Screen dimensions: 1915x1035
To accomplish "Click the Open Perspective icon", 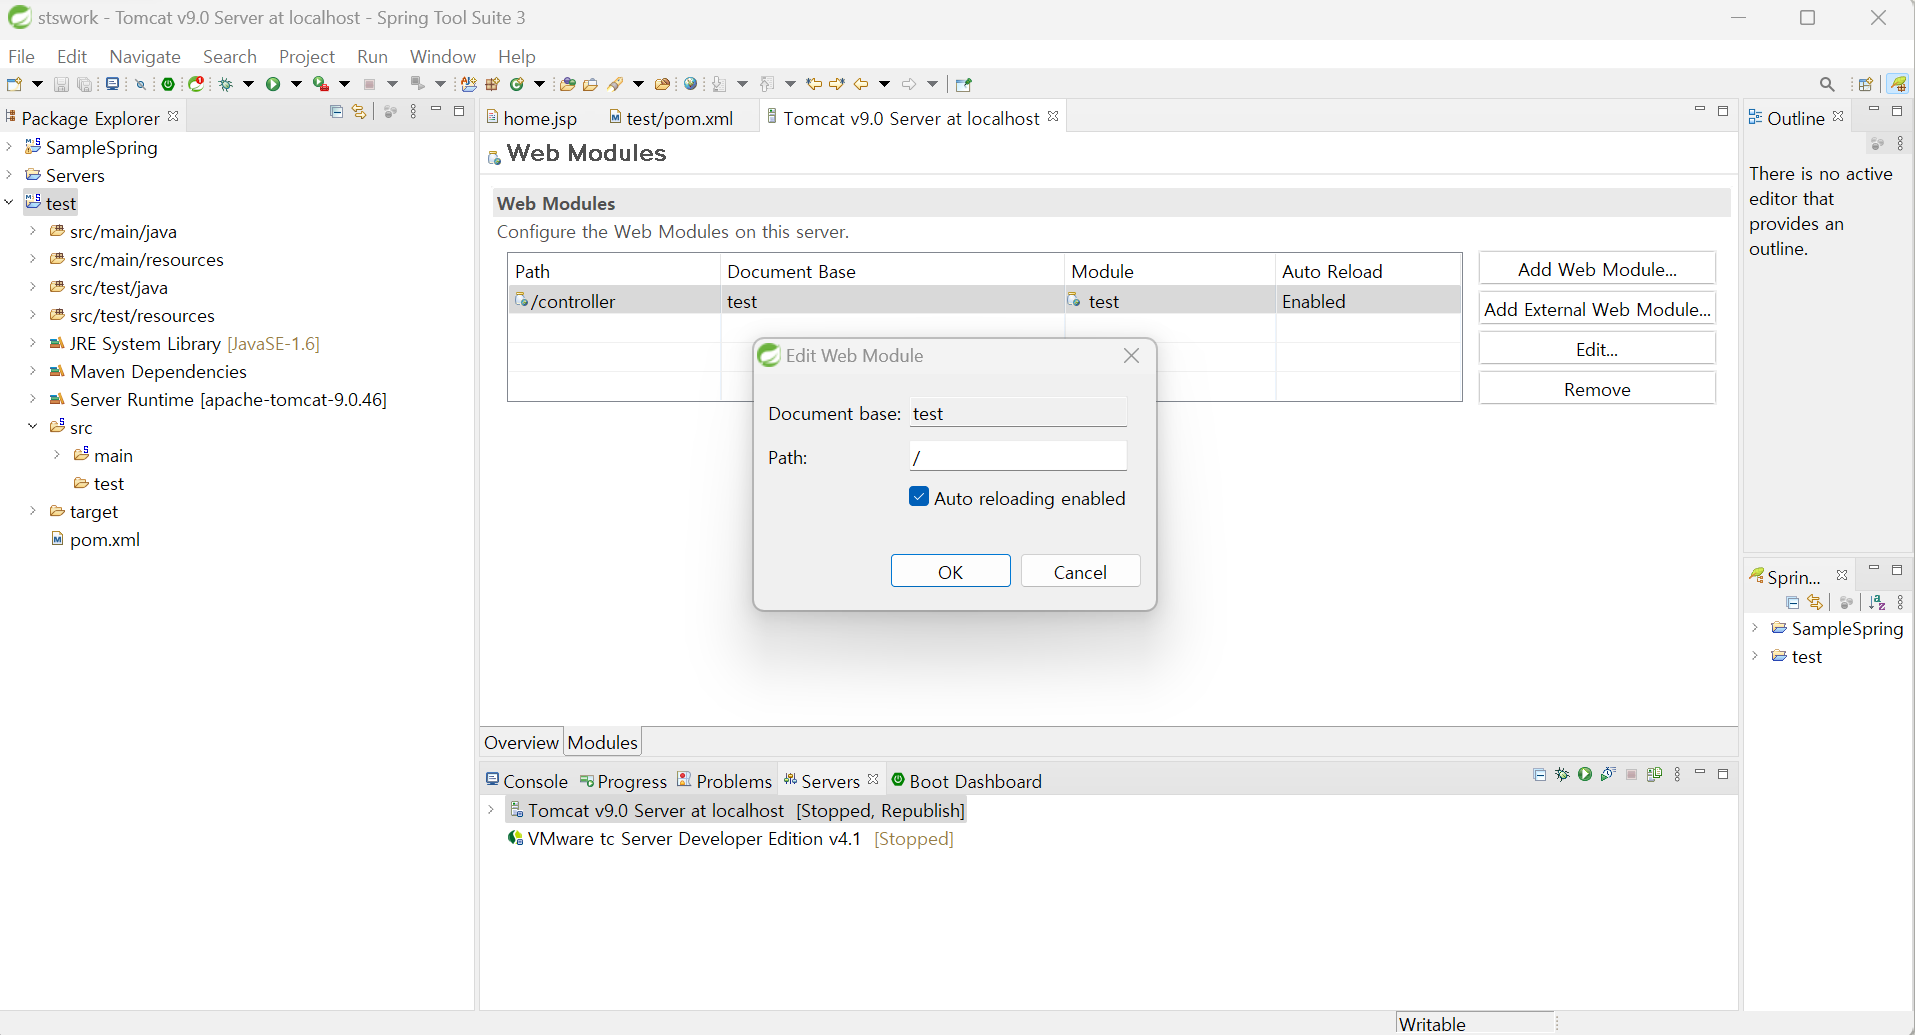I will (1866, 84).
